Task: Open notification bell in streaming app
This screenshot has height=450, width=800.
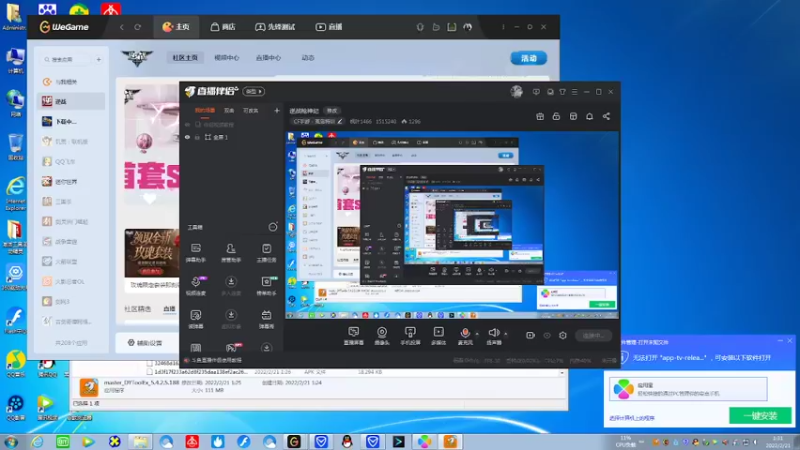Action: (589, 116)
